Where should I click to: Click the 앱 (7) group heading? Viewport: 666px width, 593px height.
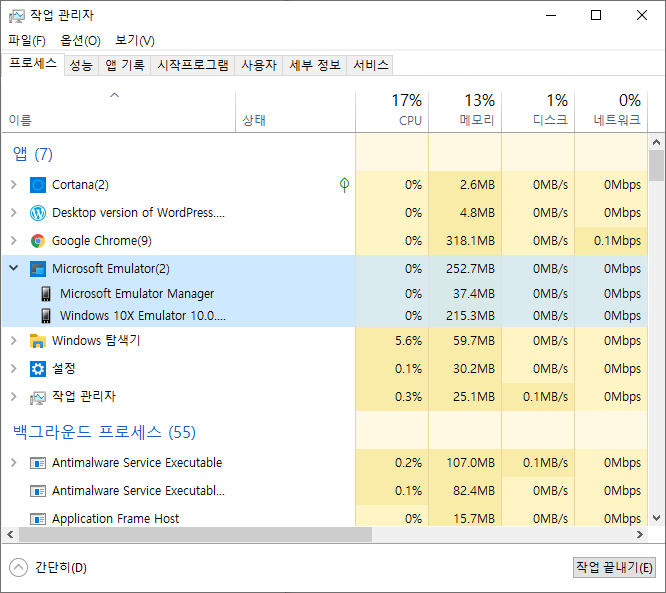point(33,154)
